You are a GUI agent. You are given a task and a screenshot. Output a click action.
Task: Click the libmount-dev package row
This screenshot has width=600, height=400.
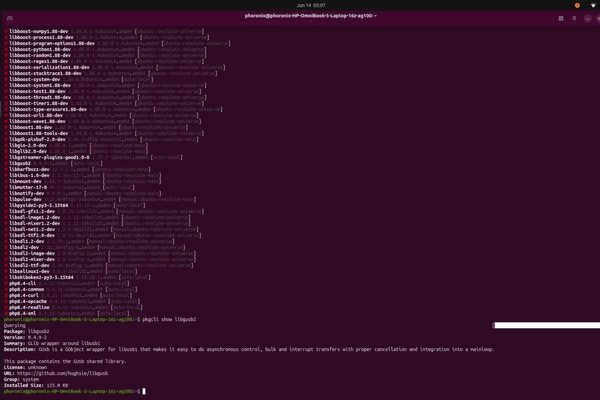click(85, 181)
